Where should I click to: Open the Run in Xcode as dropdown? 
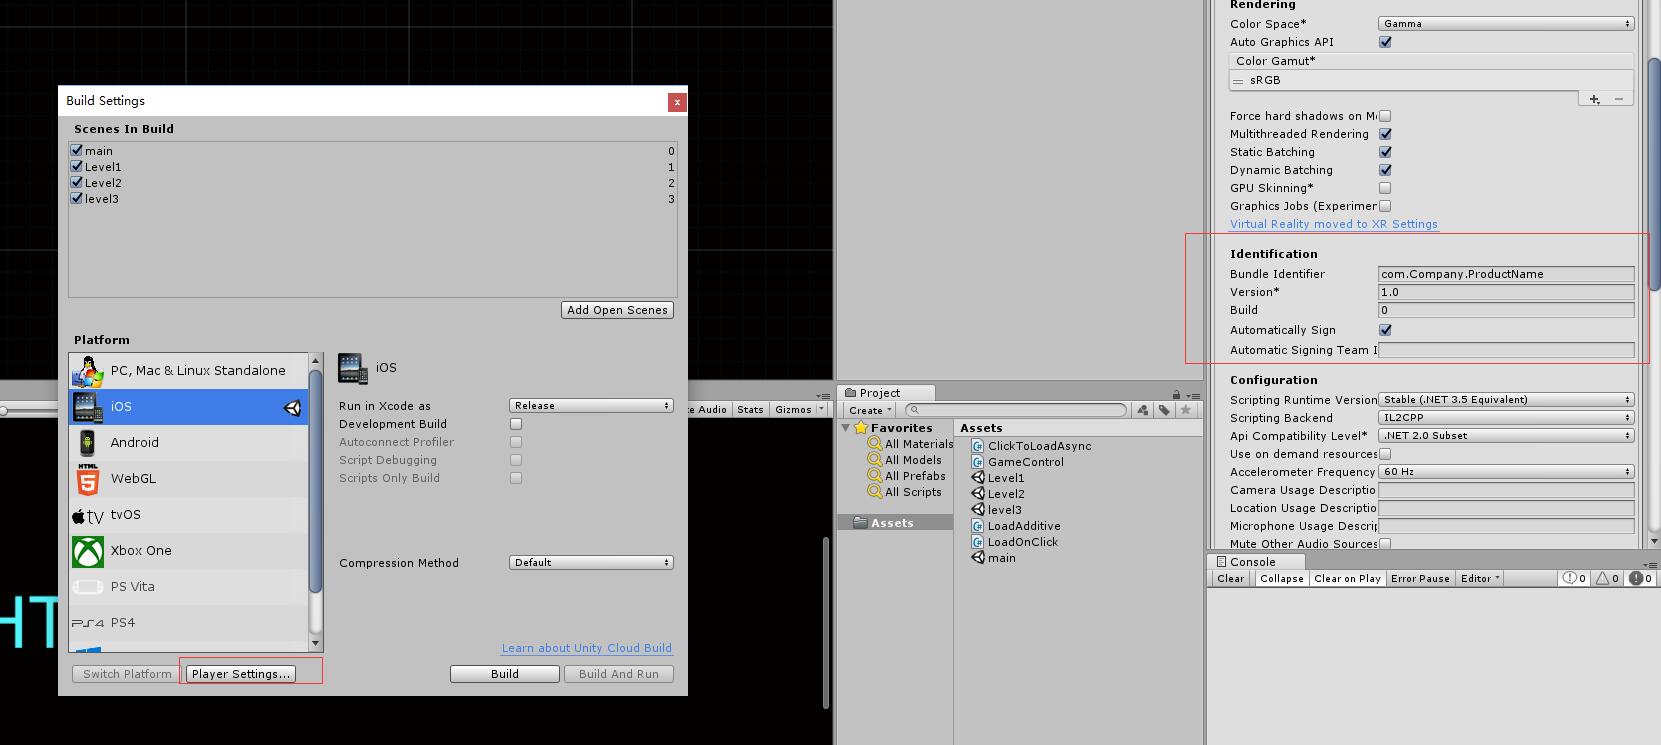(x=591, y=406)
